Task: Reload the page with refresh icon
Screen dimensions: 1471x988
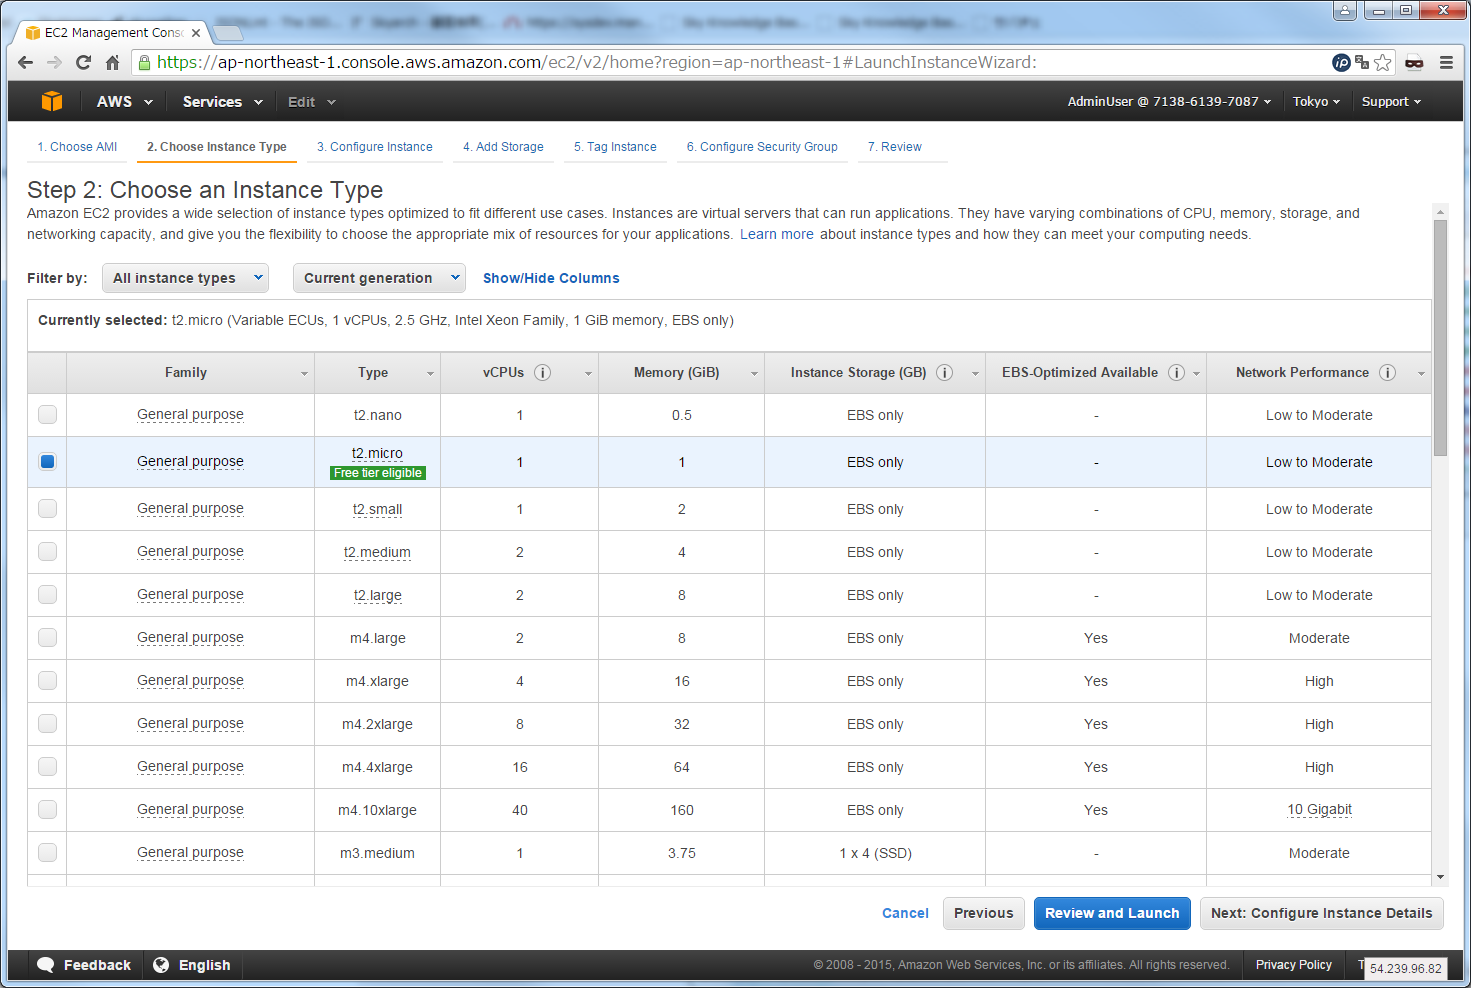Action: (84, 62)
